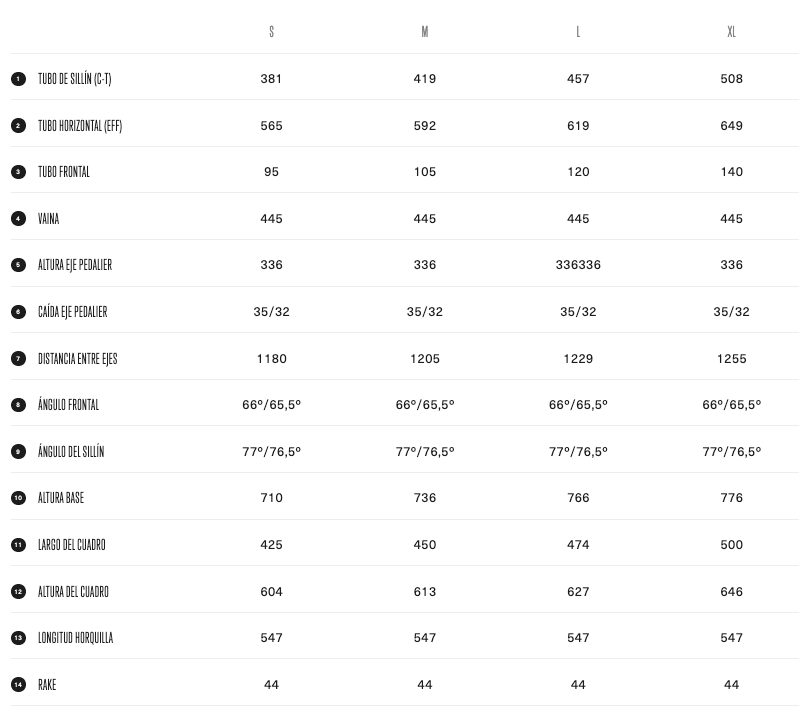801x719 pixels.
Task: Click the number 3 badge beside Tubo Frontal
Action: [x=18, y=172]
